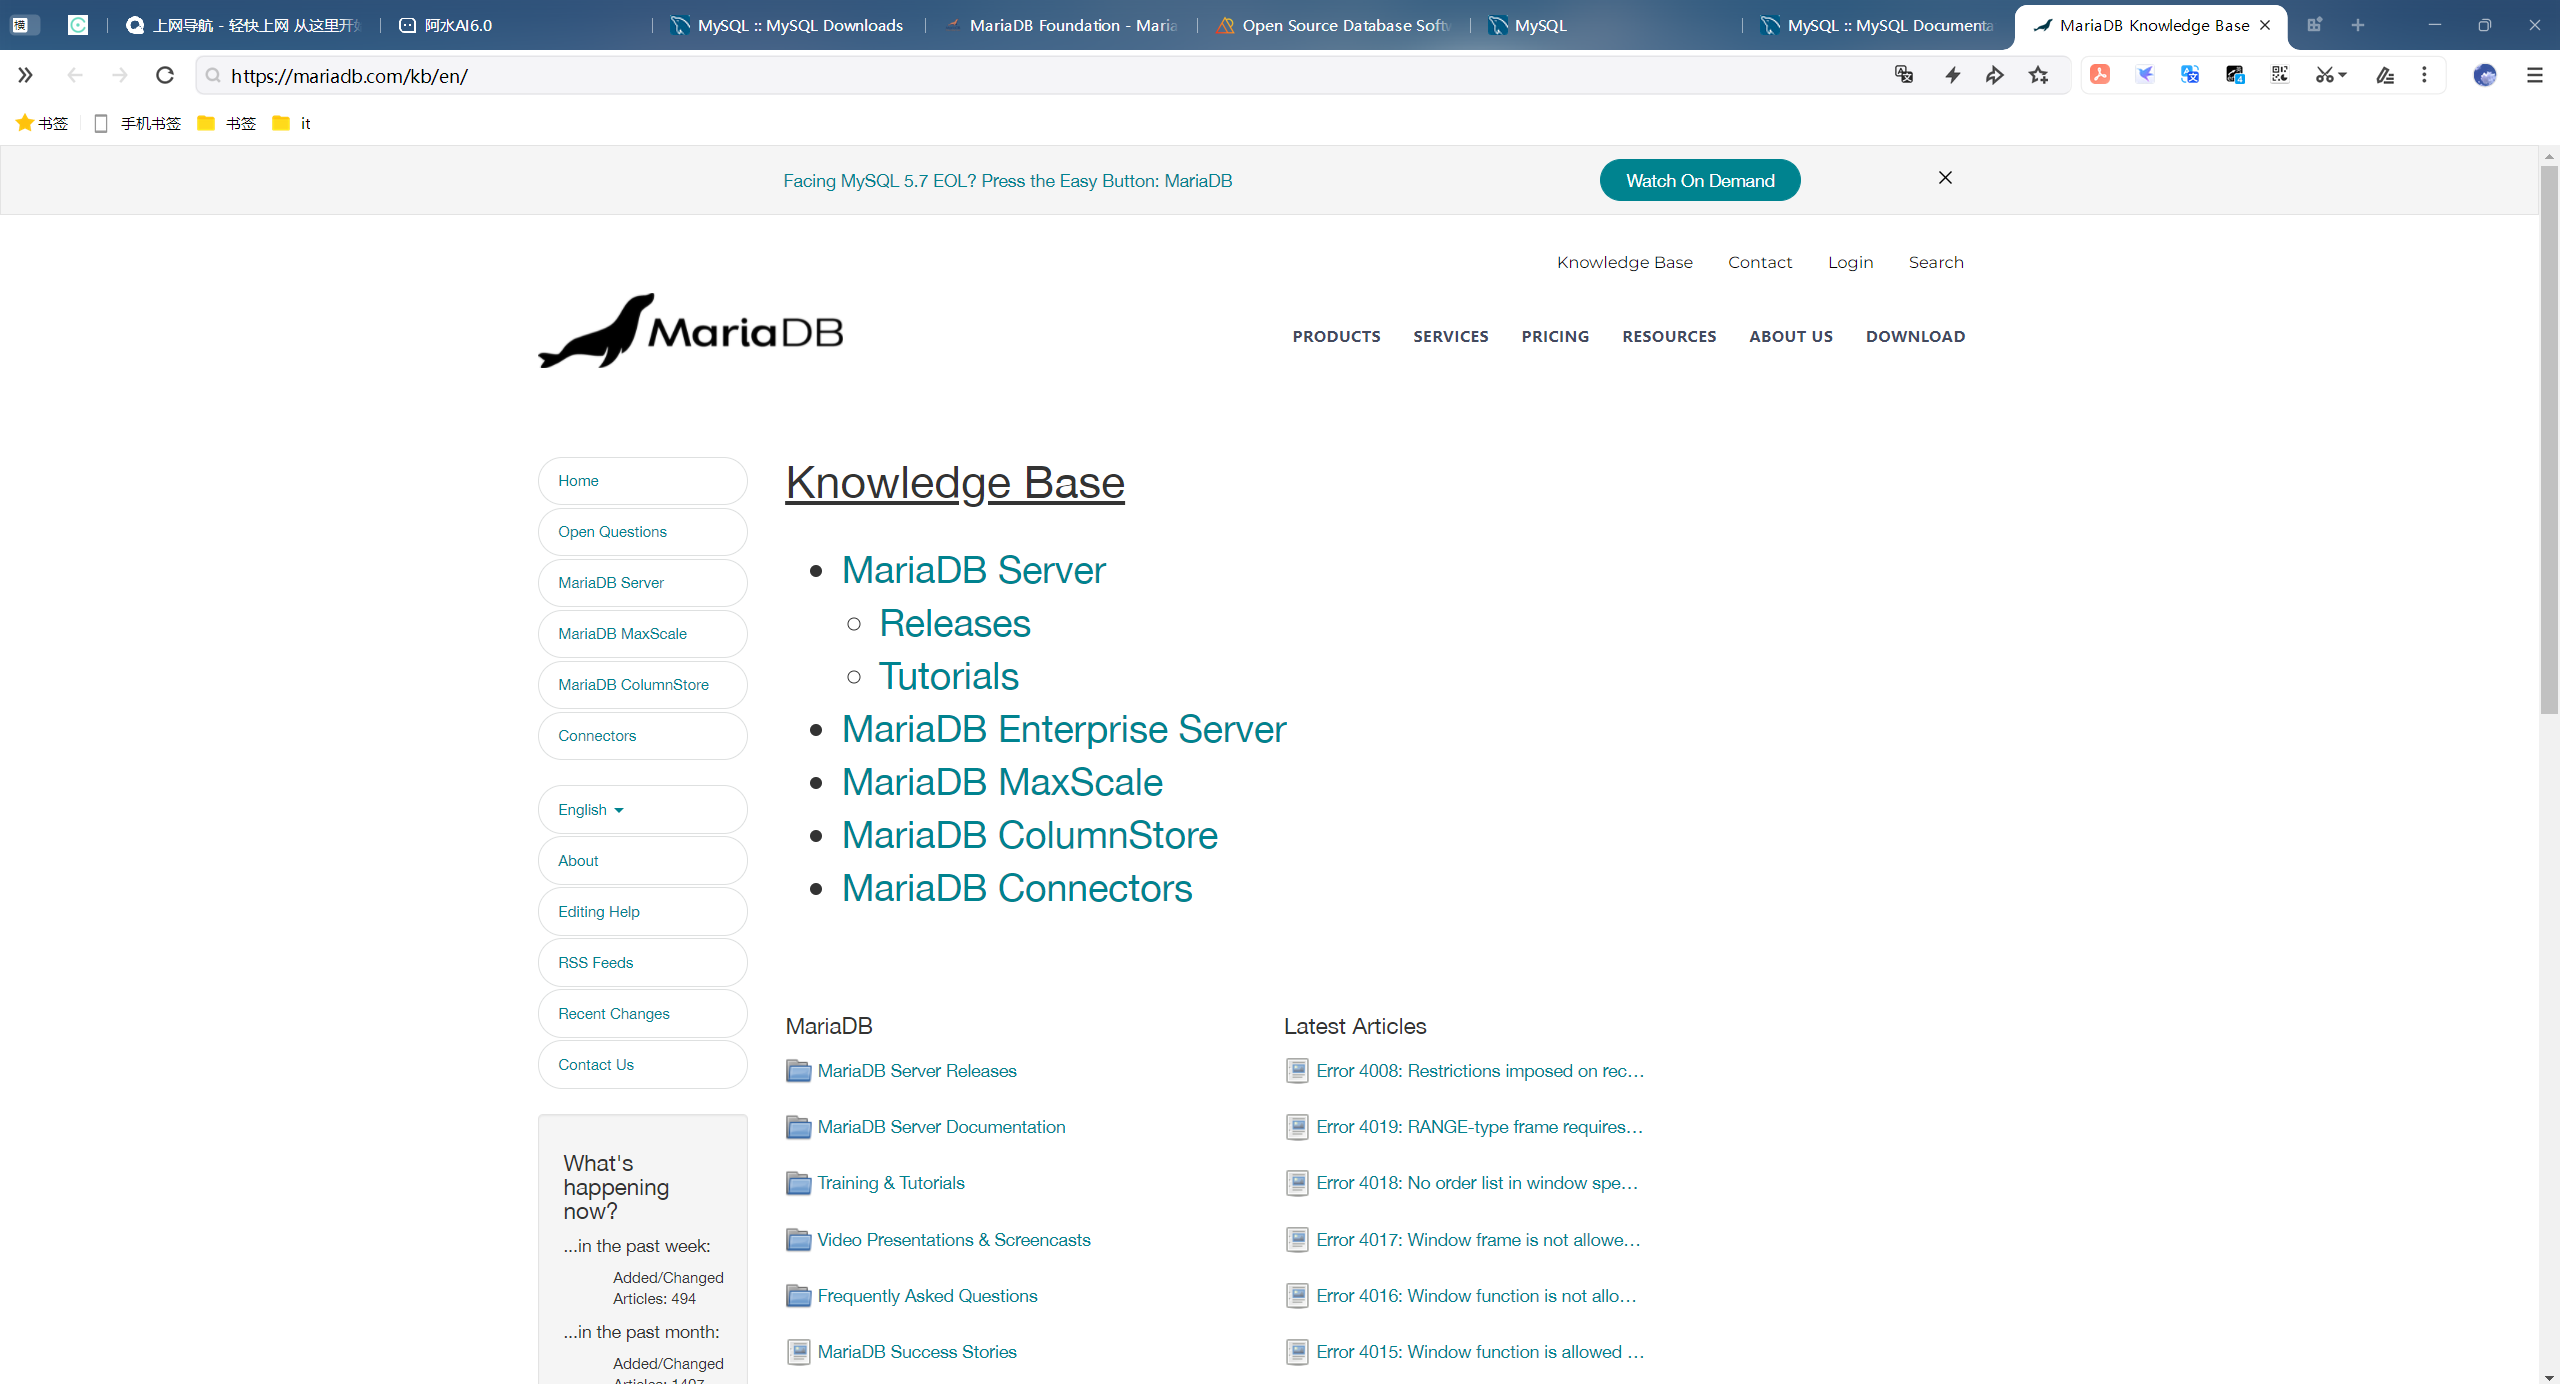Click the Releases sub-link
2560x1384 pixels.
coord(955,623)
